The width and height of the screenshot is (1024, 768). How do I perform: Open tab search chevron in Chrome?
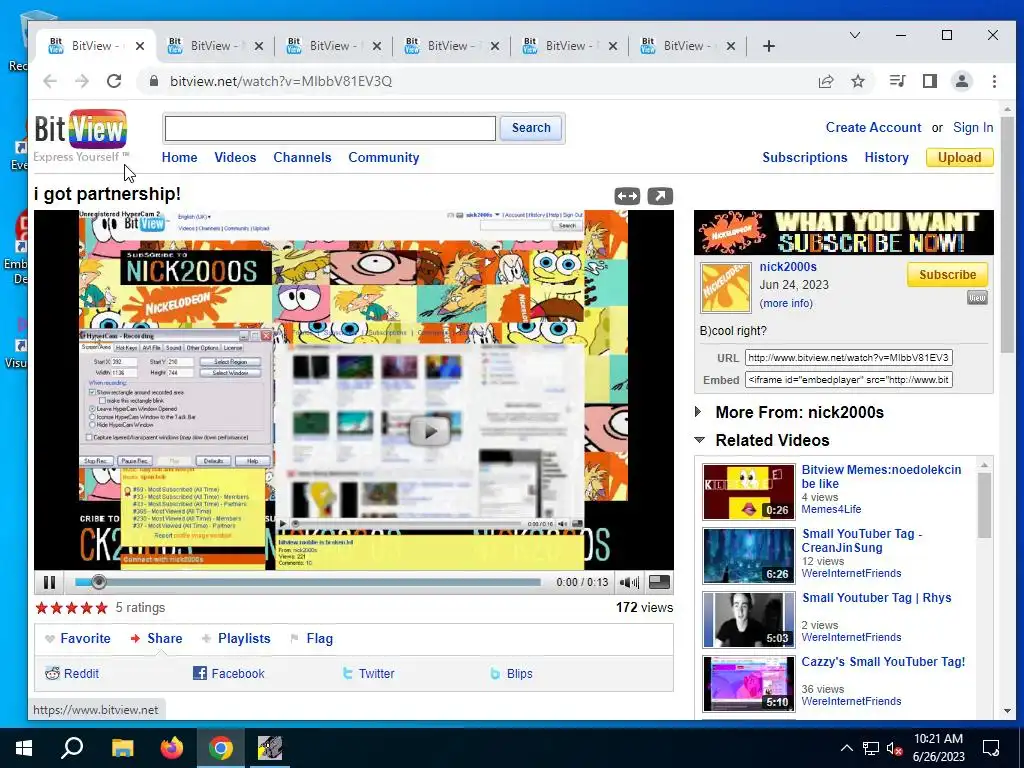pyautogui.click(x=854, y=35)
